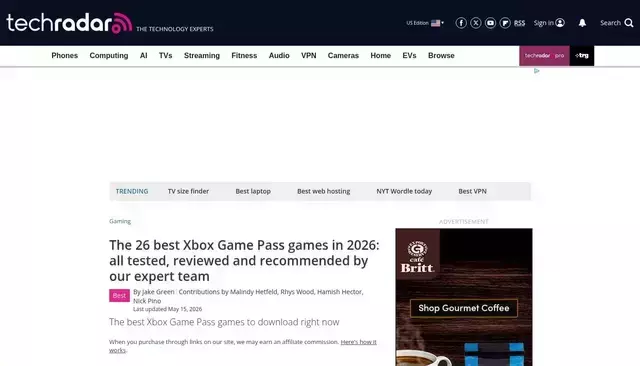Open the EVs menu item

click(409, 55)
